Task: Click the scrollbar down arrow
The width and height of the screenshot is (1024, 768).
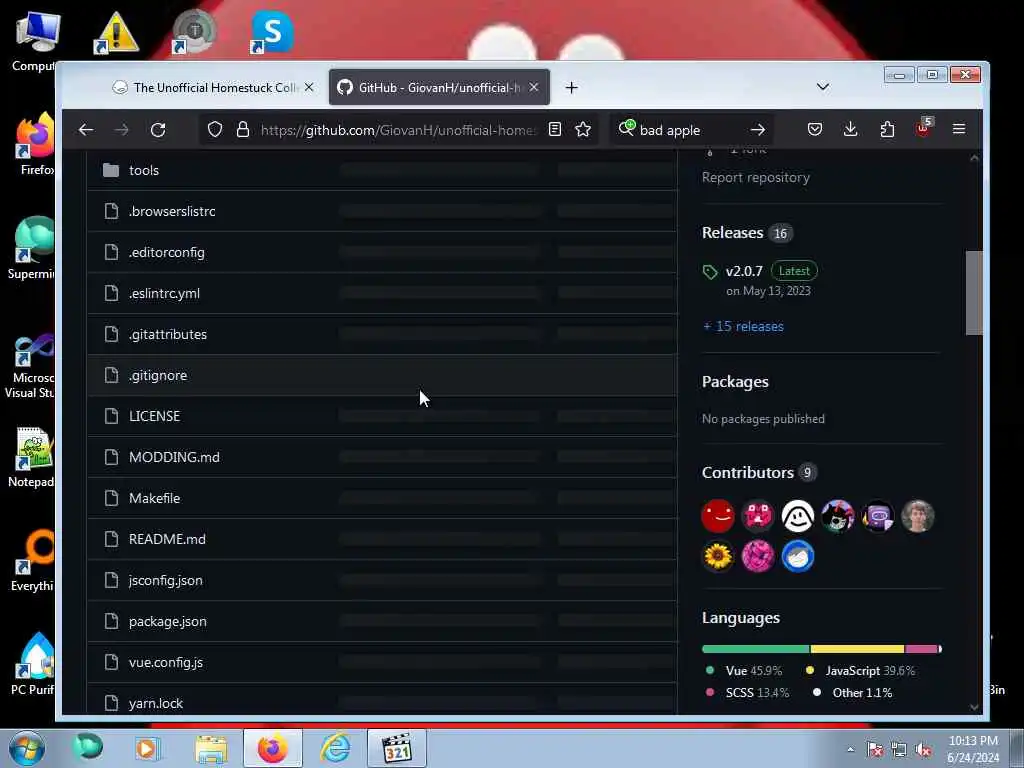Action: 974,707
